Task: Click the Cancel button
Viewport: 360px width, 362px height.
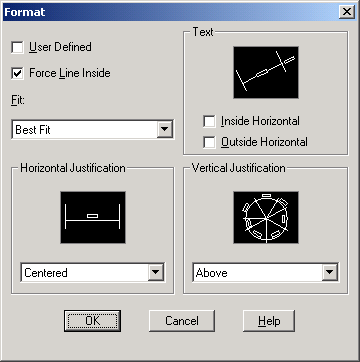Action: 182,321
